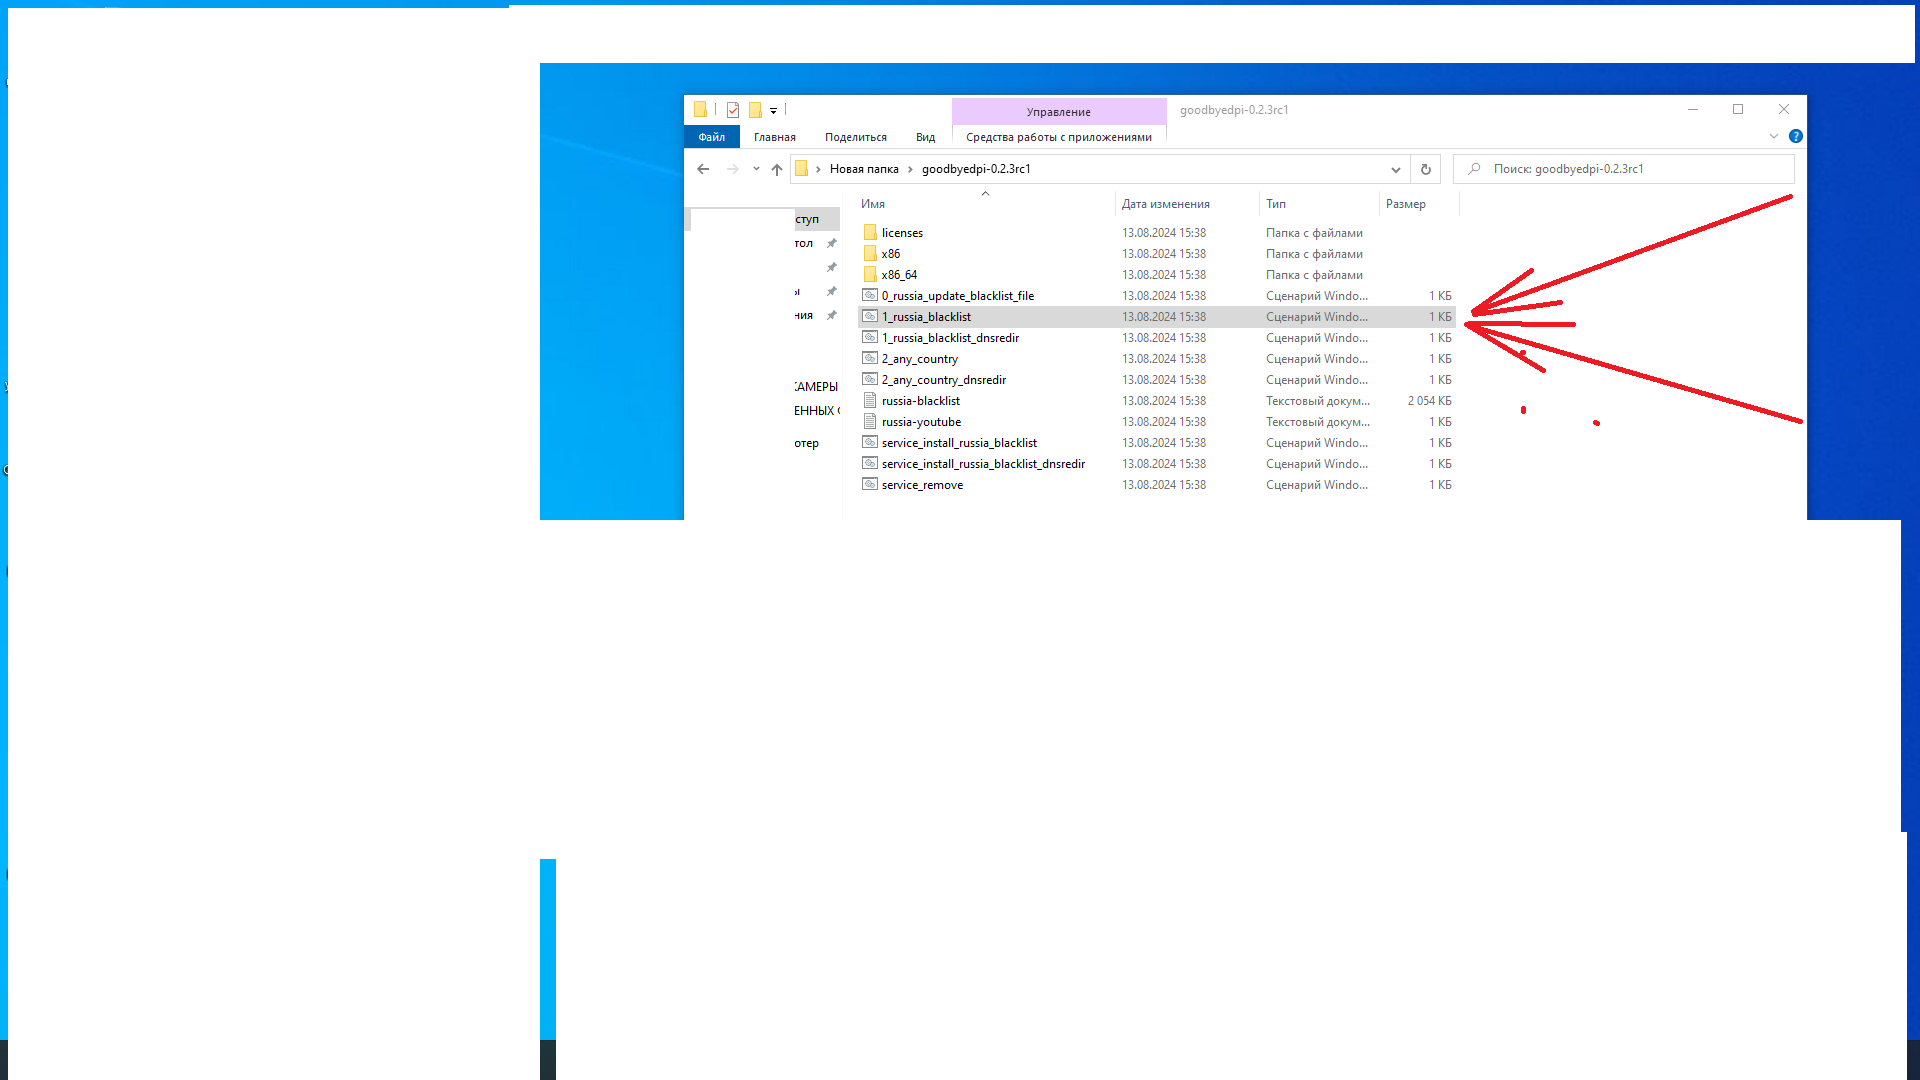
Task: Select the service_remove script icon
Action: tap(870, 485)
